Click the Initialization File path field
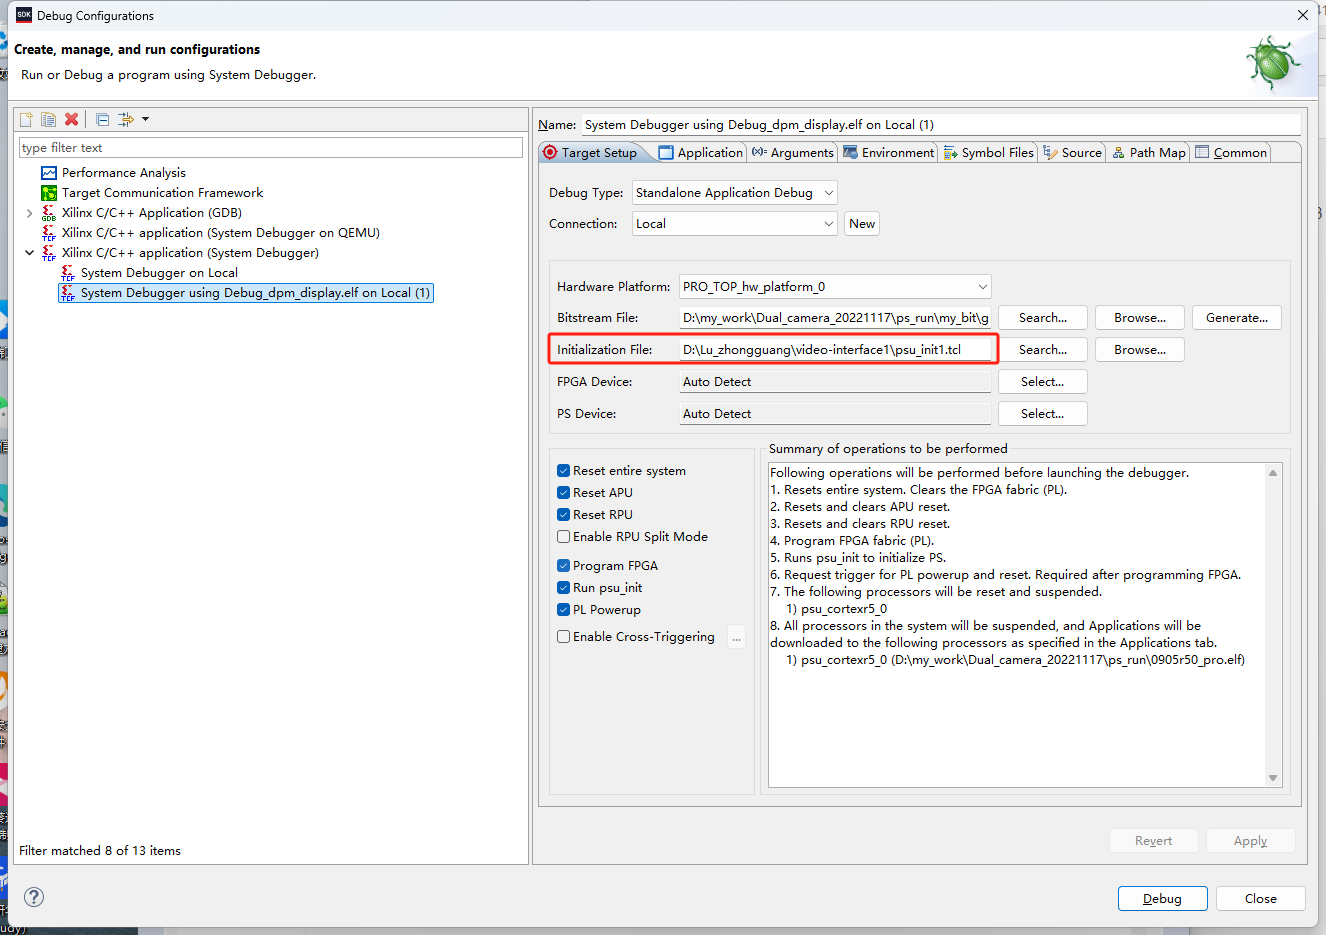Viewport: 1326px width, 935px height. 835,350
